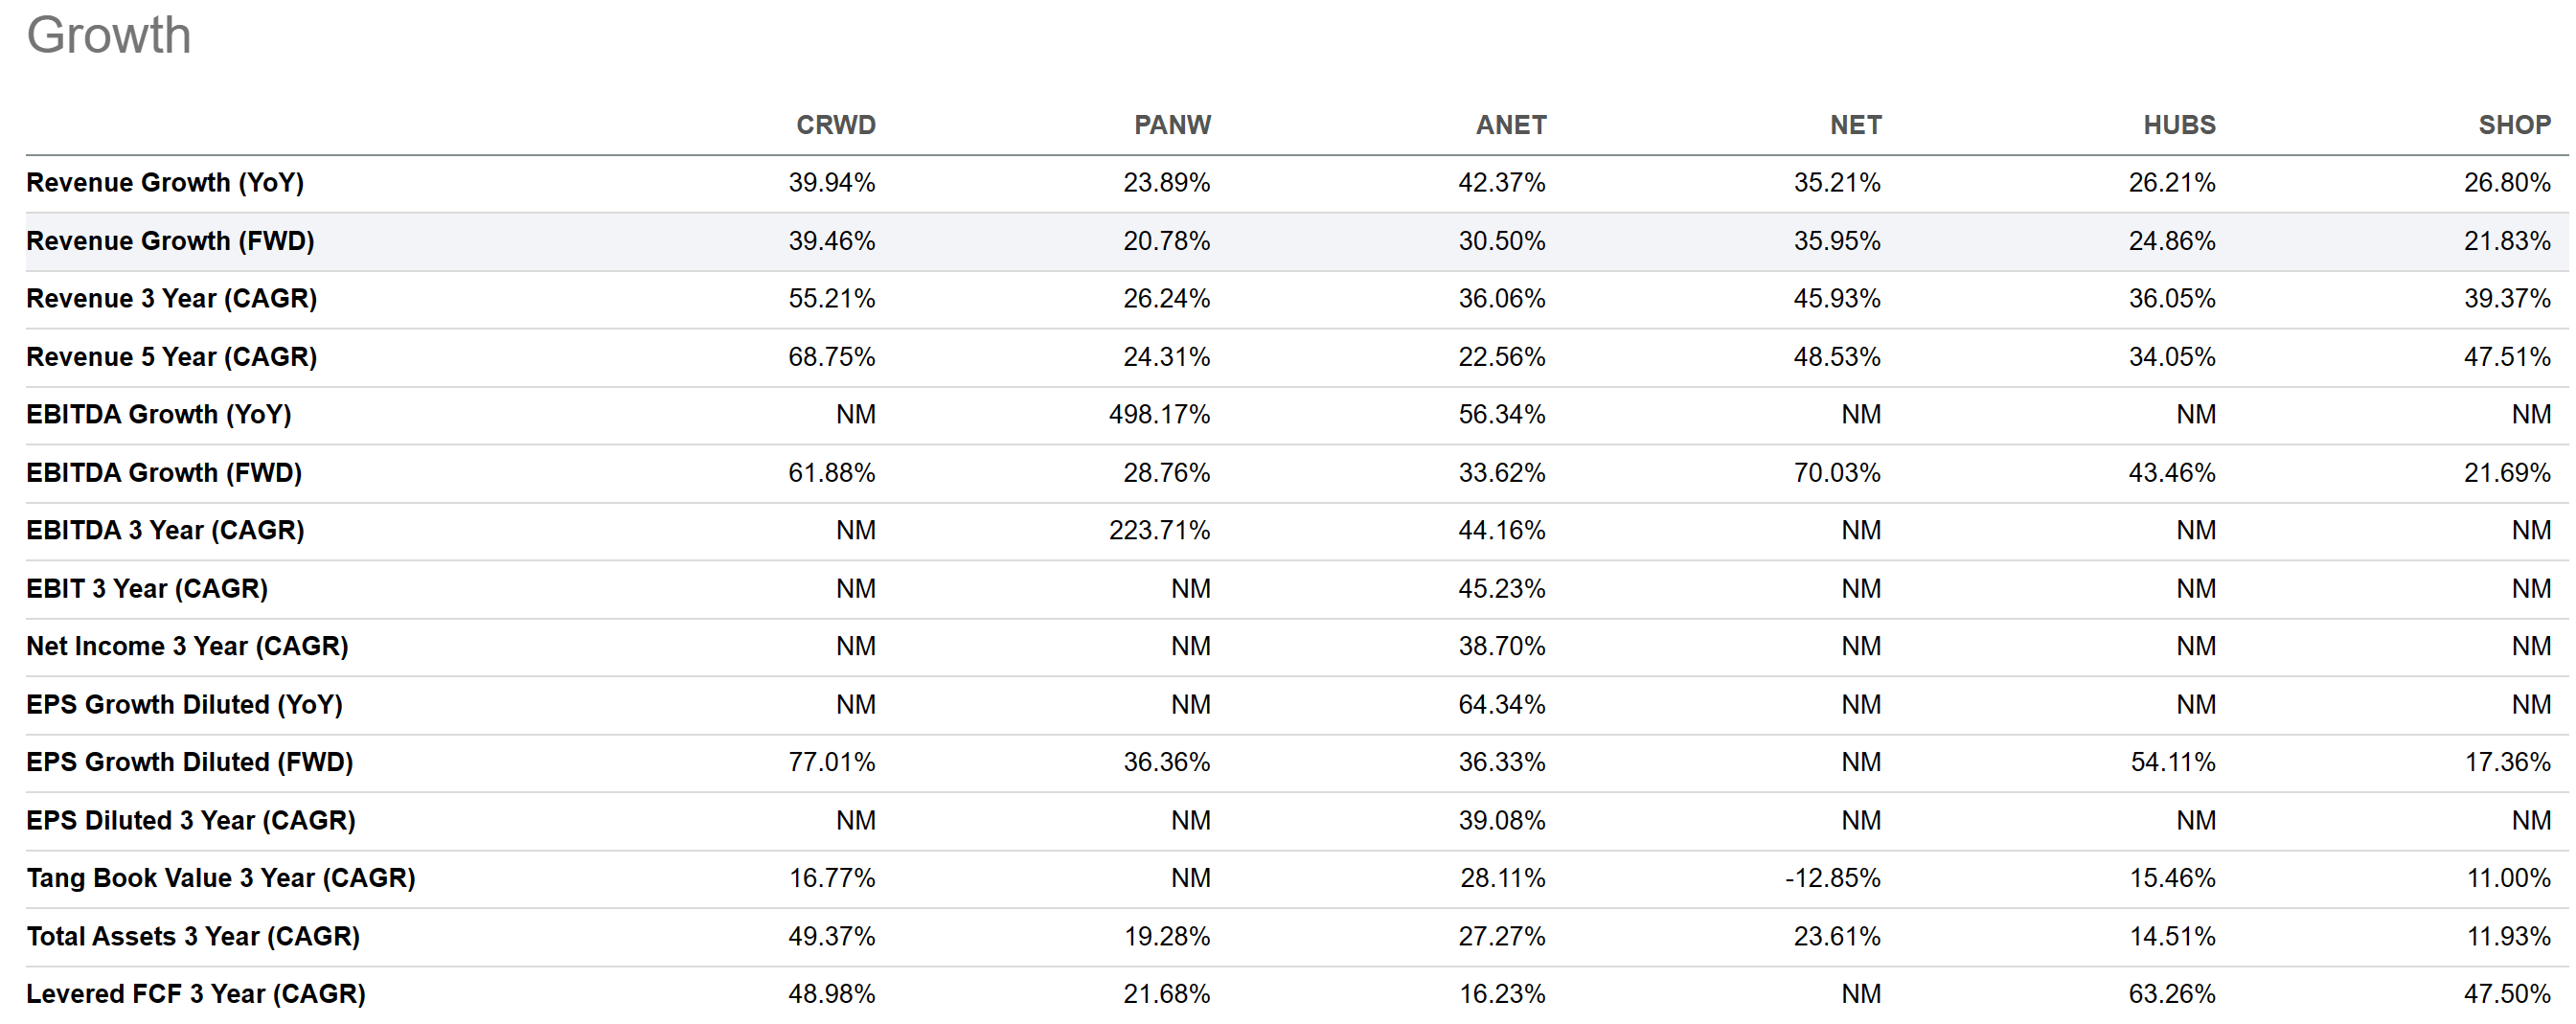Select the Tang Book Value 3 Year label
The image size is (2576, 1024).
click(x=220, y=879)
